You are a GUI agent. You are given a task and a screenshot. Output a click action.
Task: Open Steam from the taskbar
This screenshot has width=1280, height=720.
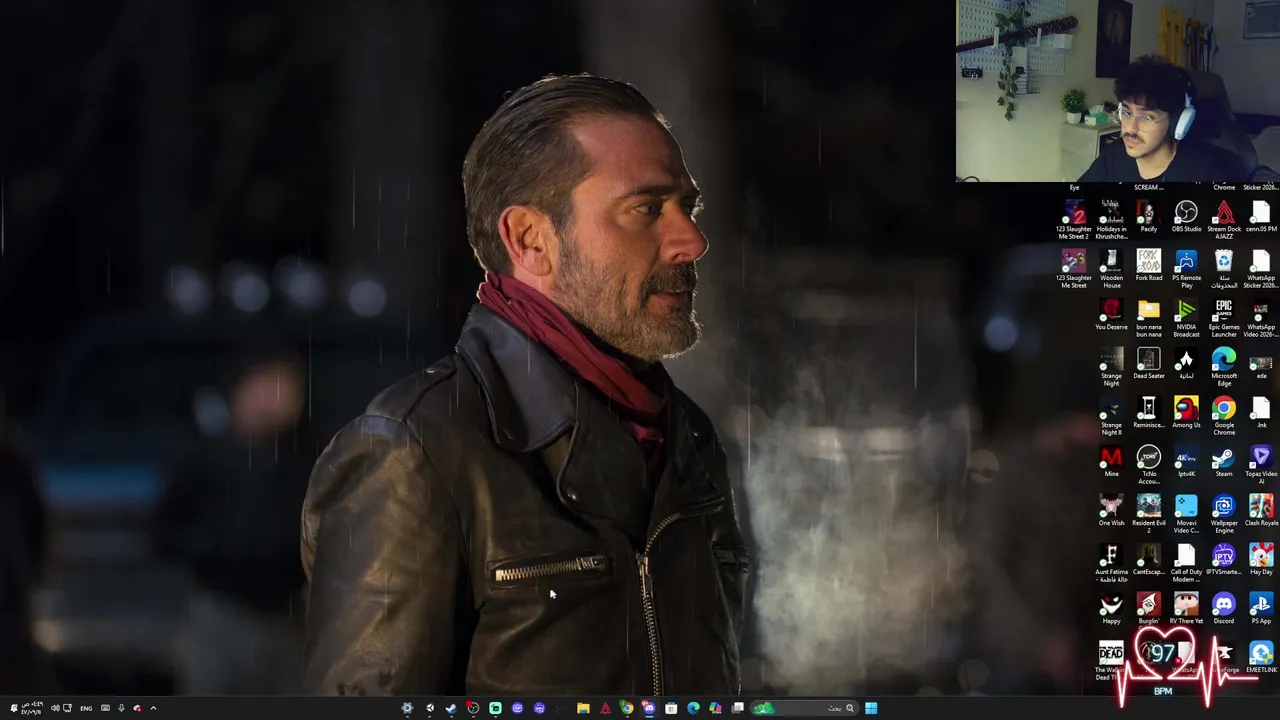click(451, 708)
